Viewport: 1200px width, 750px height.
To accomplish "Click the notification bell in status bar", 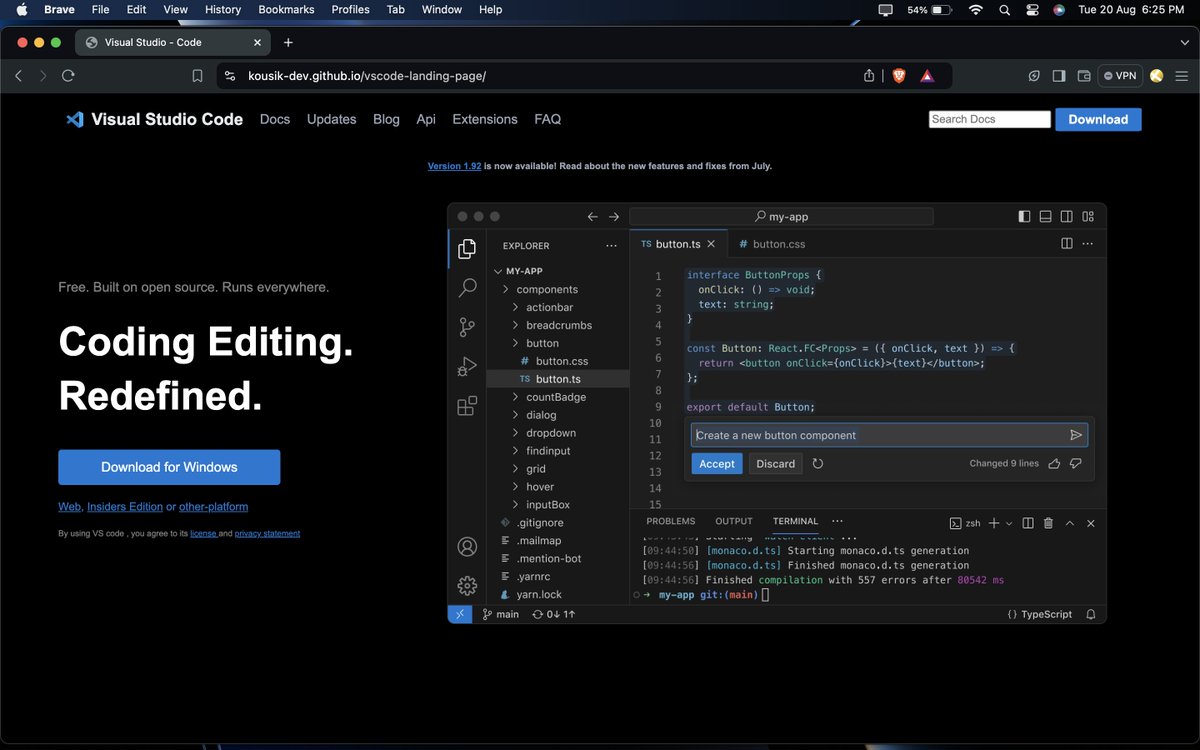I will [x=1091, y=614].
